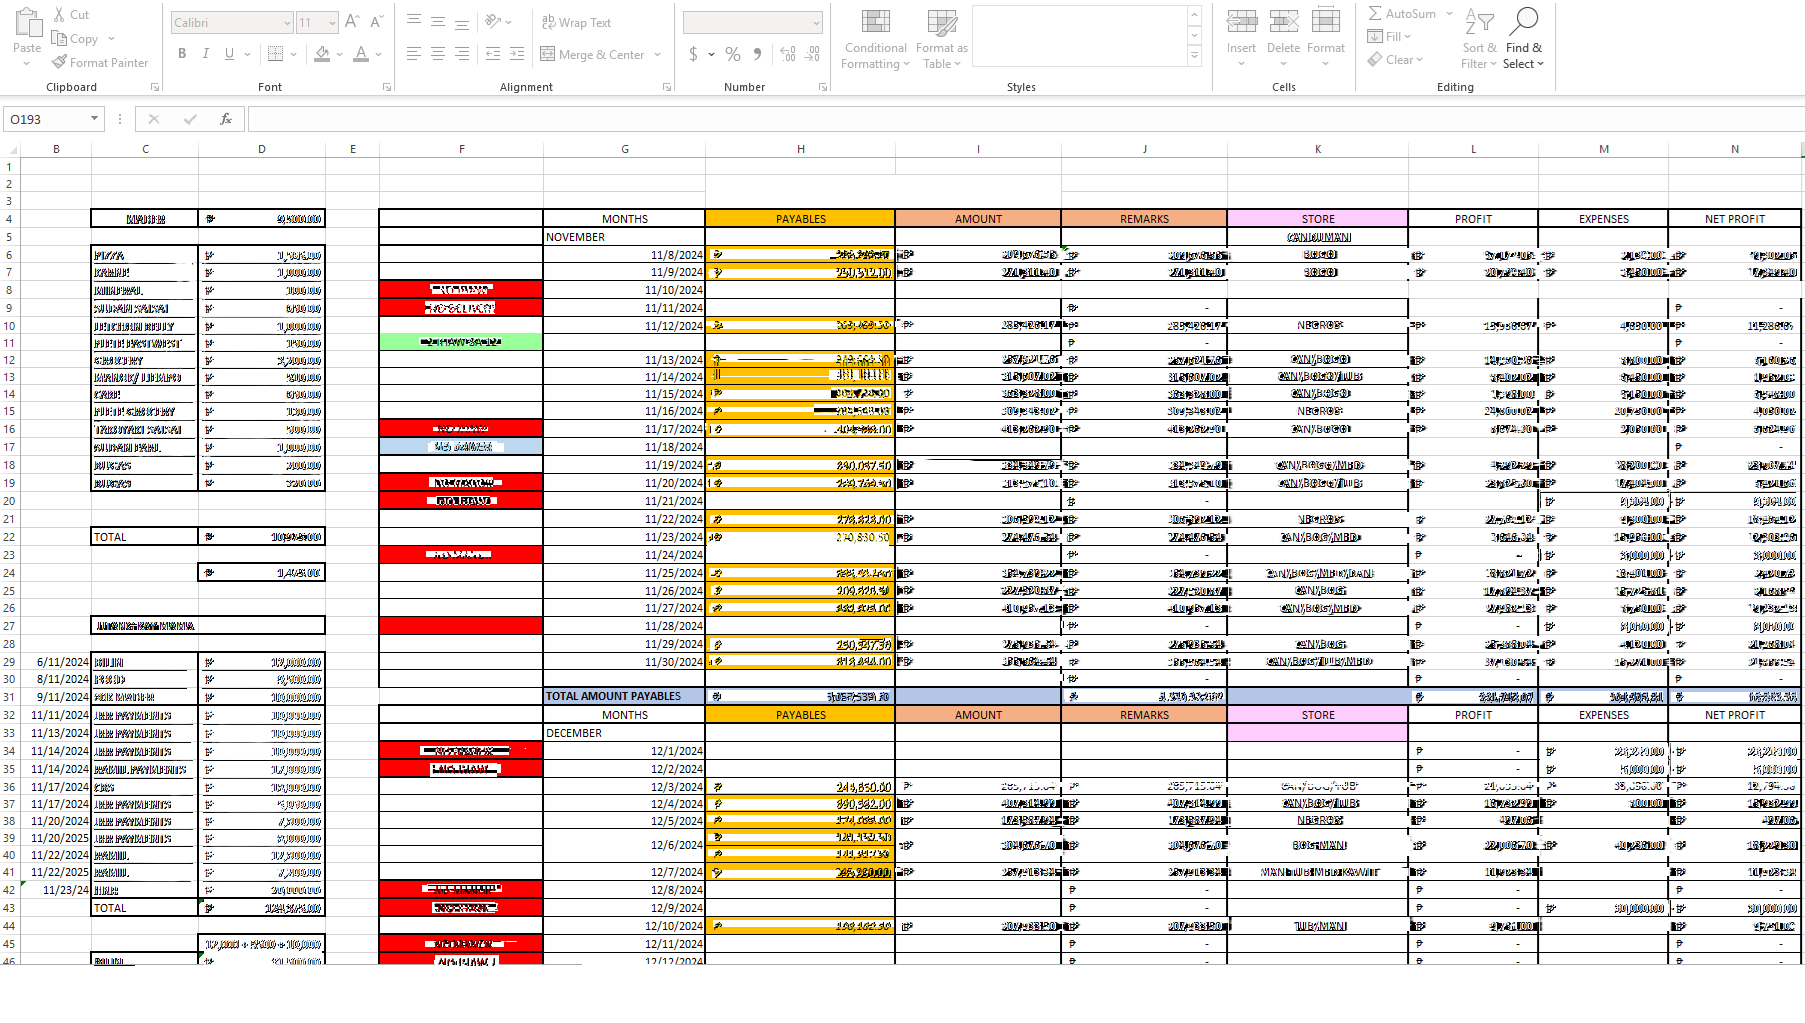Expand the Paste options arrow

coord(27,63)
